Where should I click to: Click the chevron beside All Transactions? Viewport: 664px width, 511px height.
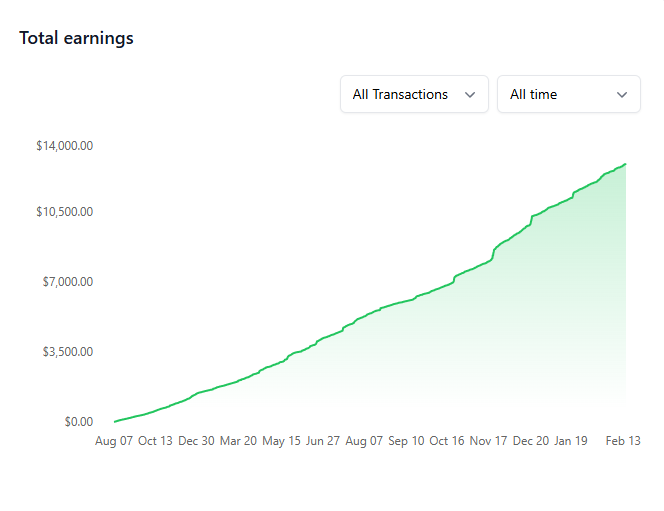pos(470,95)
